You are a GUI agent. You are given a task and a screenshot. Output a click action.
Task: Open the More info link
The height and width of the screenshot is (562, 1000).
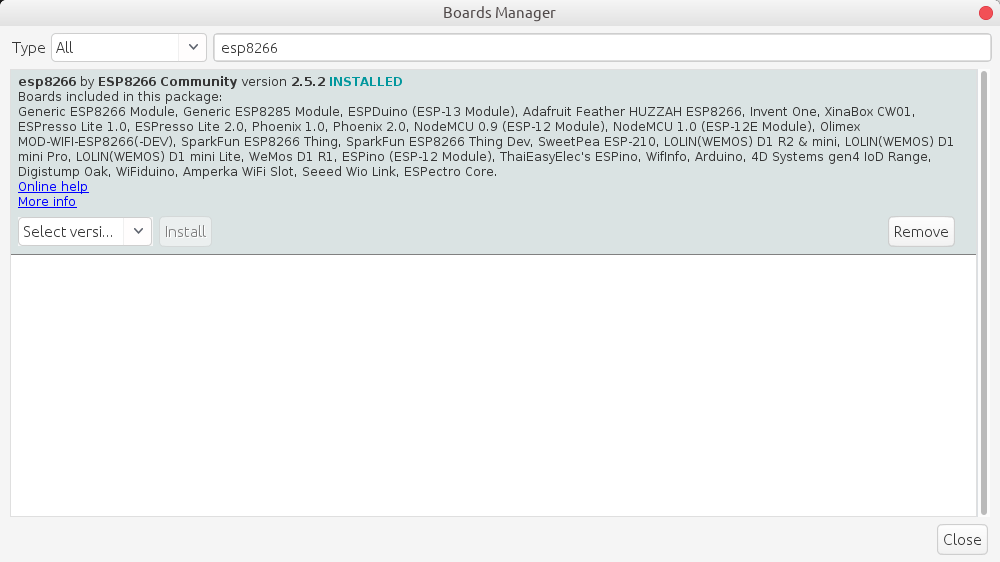[x=47, y=202]
